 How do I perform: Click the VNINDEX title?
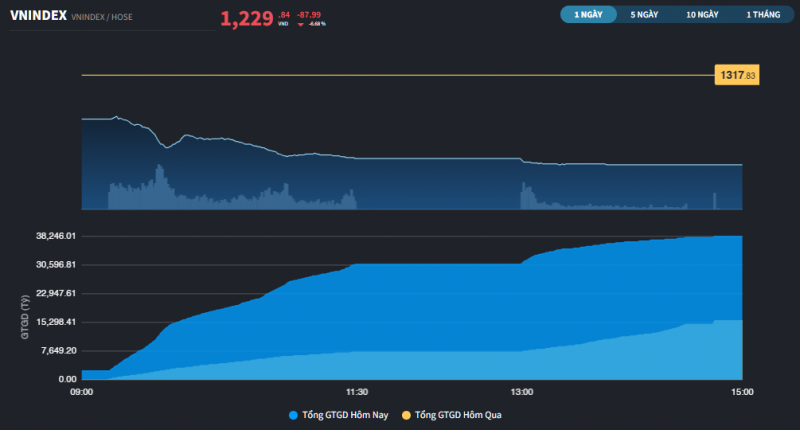pos(38,17)
